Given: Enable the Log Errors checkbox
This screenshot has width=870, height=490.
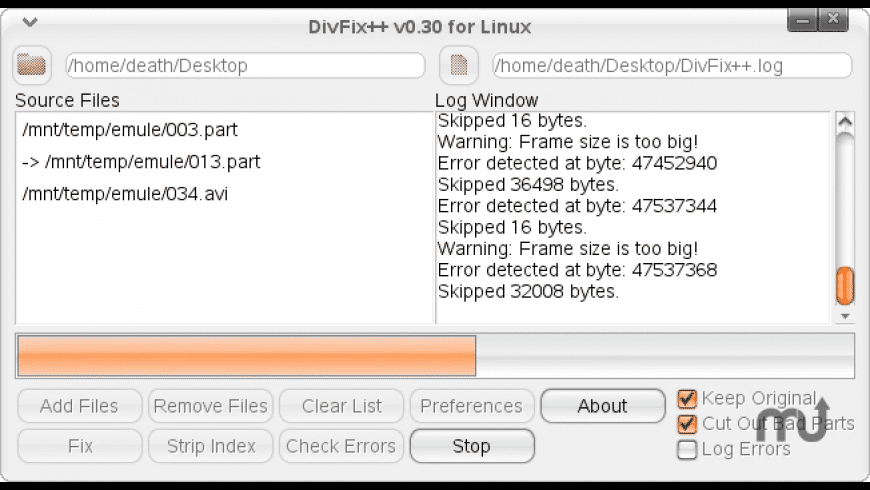Looking at the screenshot, I should point(687,449).
